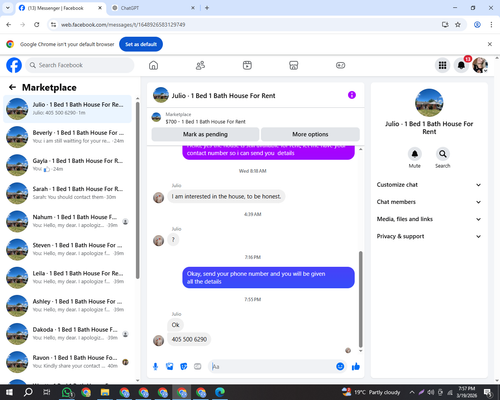Viewport: 500px width, 400px height.
Task: Open the Home feed icon
Action: (153, 65)
